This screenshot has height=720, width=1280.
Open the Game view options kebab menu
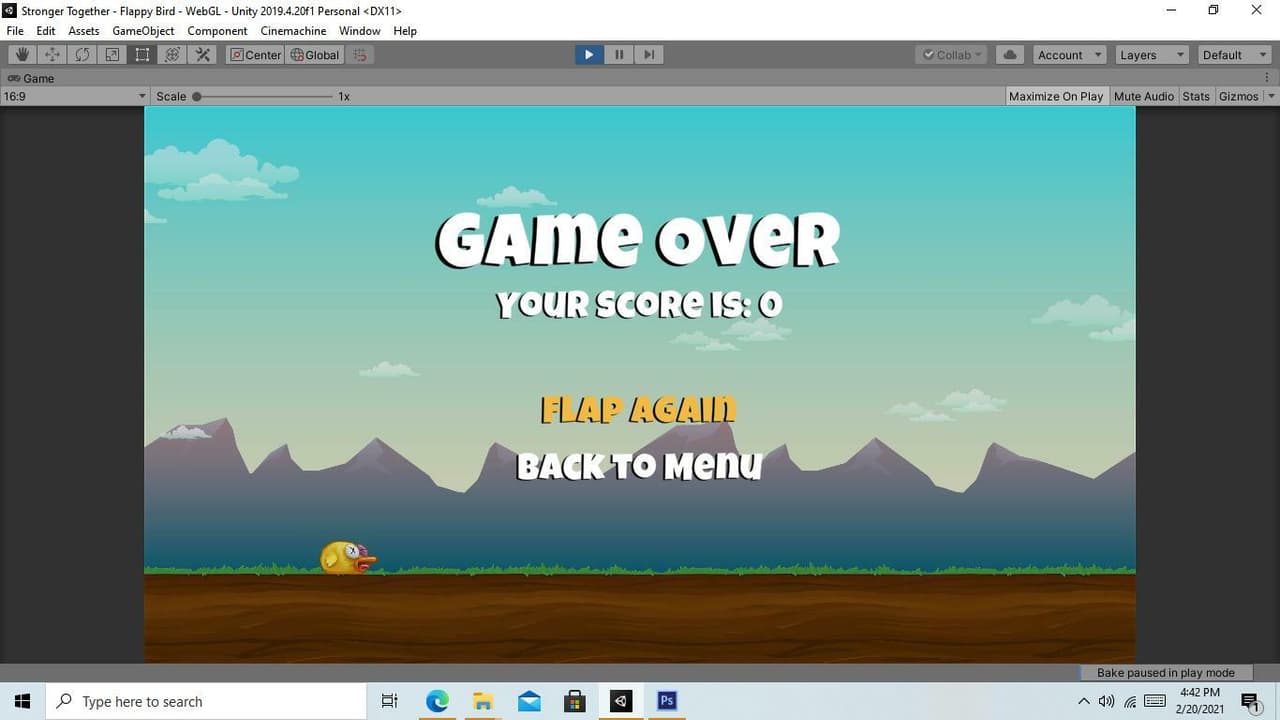click(1266, 78)
